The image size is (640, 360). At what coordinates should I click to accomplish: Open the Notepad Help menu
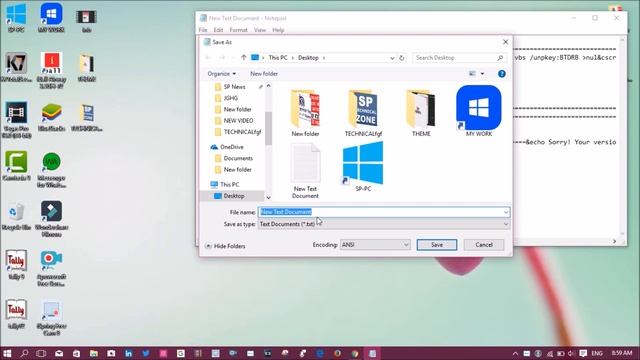coord(278,30)
